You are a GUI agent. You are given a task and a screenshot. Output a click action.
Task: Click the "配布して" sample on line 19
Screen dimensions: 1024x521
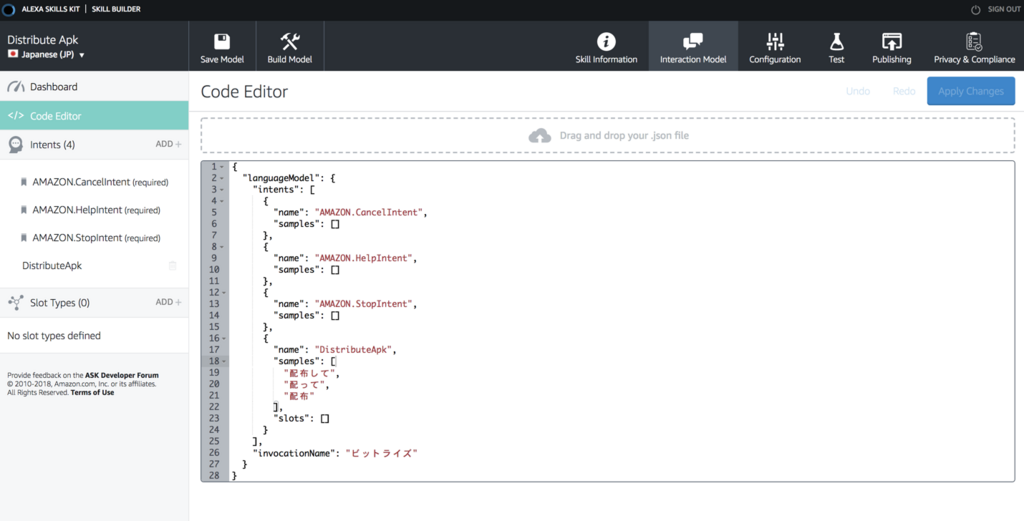coord(310,373)
